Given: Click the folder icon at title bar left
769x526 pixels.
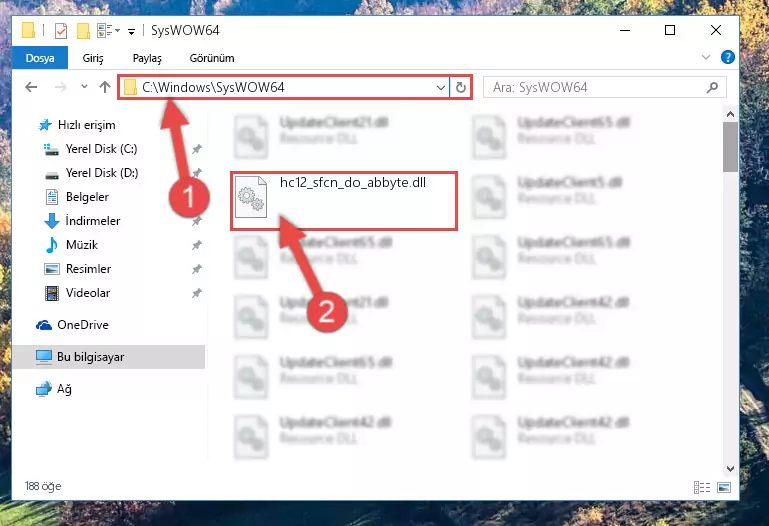Looking at the screenshot, I should coord(28,30).
